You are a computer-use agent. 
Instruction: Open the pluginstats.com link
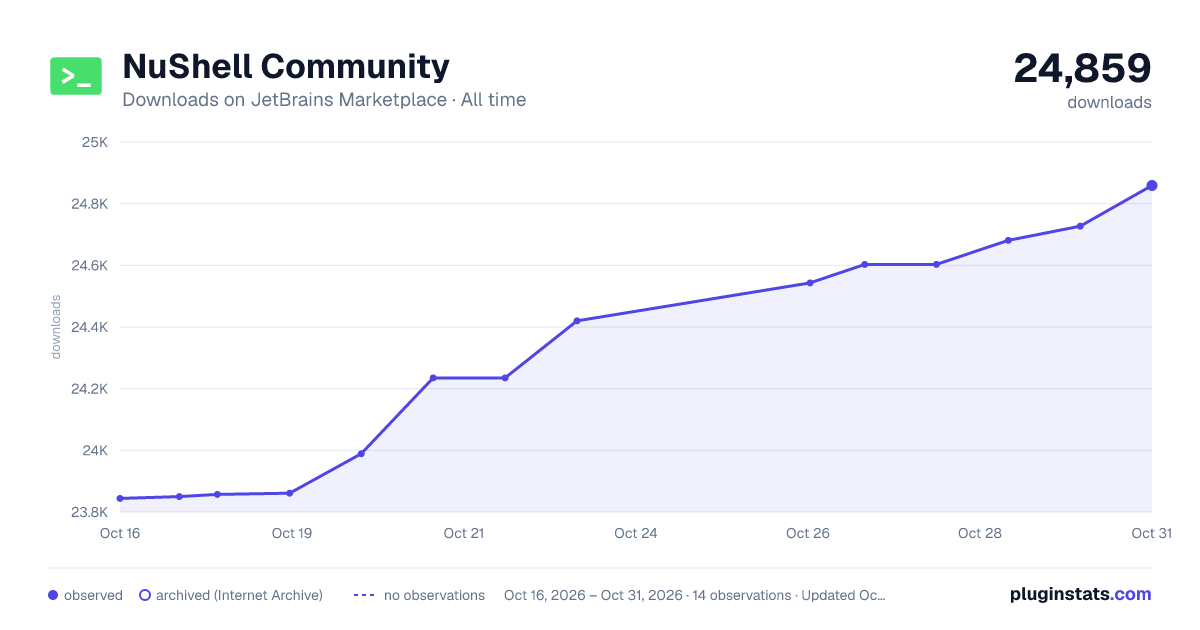pos(1081,594)
